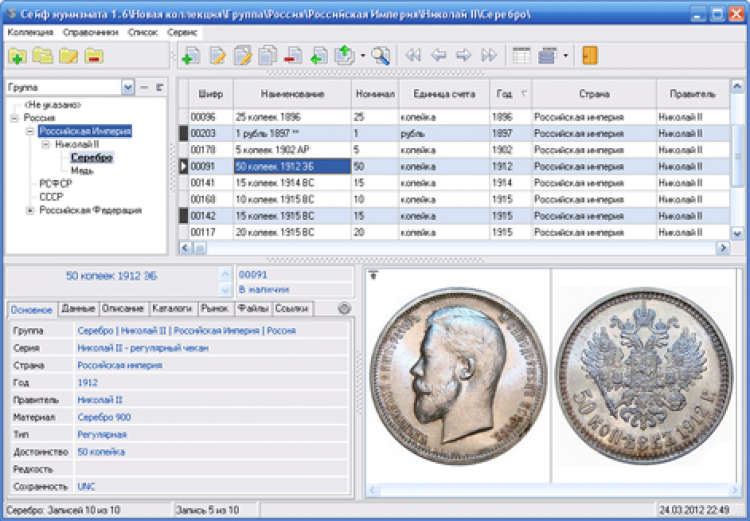Click export icon with green up arrow

pyautogui.click(x=344, y=55)
